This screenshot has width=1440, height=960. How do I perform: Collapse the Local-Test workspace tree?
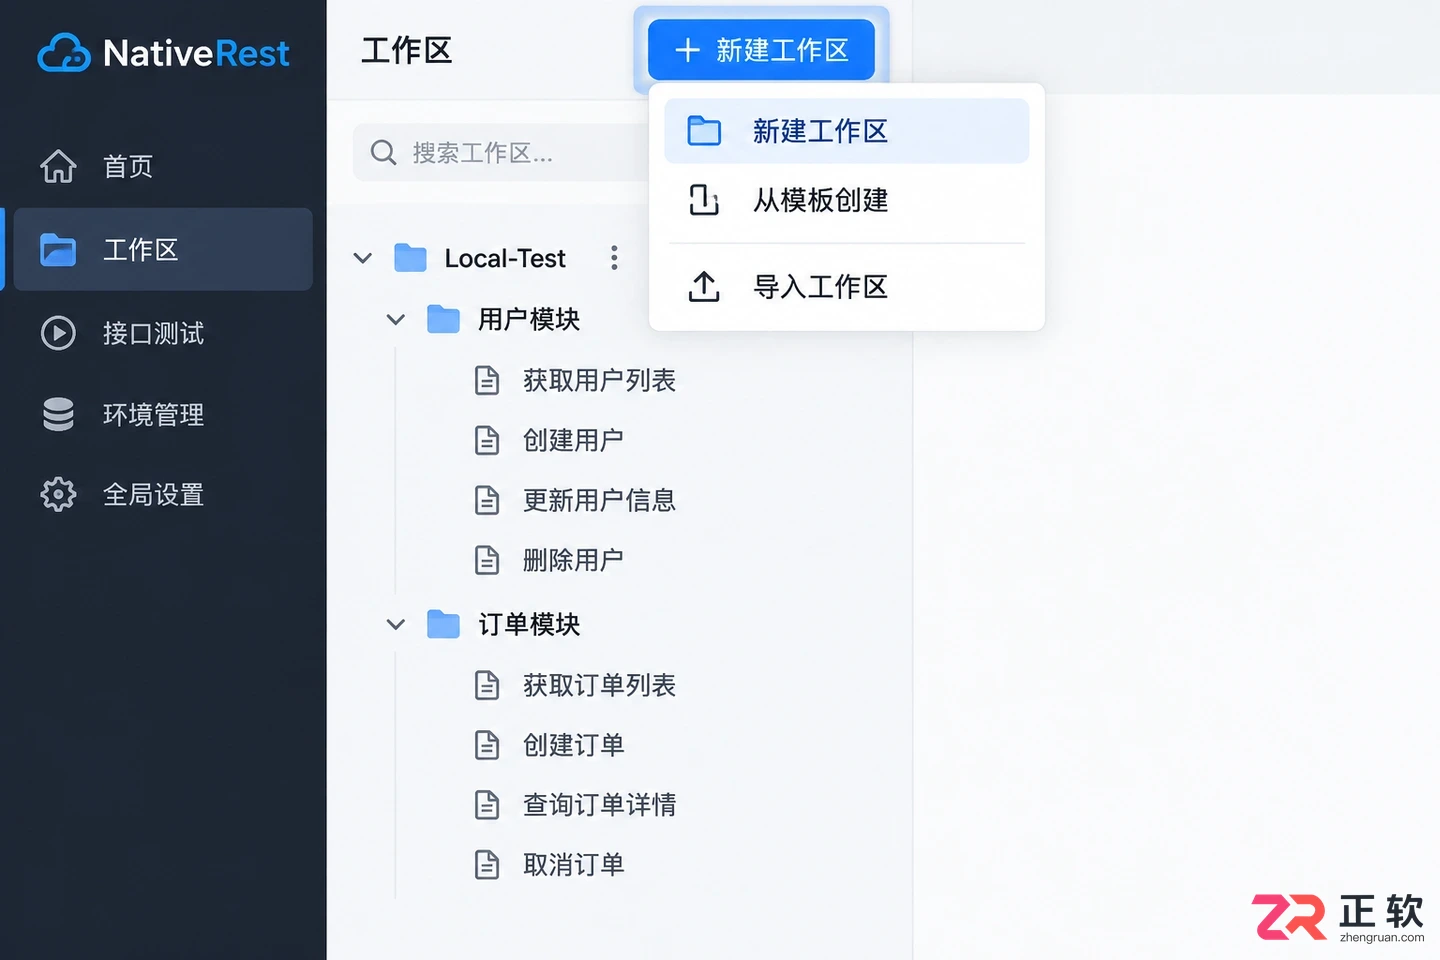363,258
